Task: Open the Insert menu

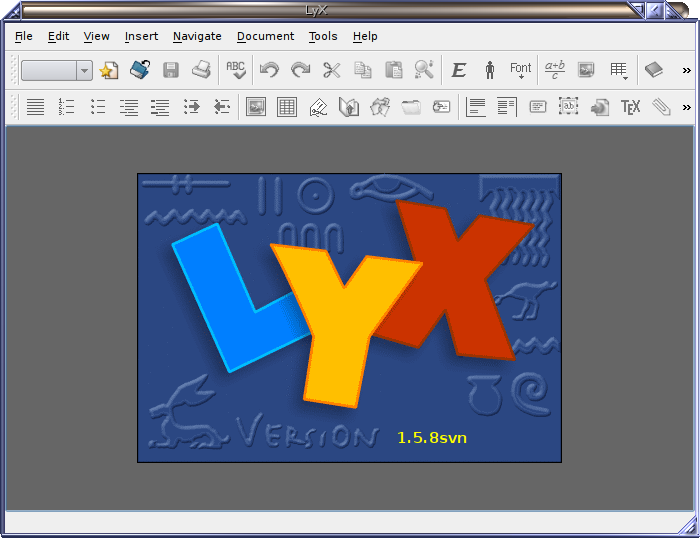Action: point(141,36)
